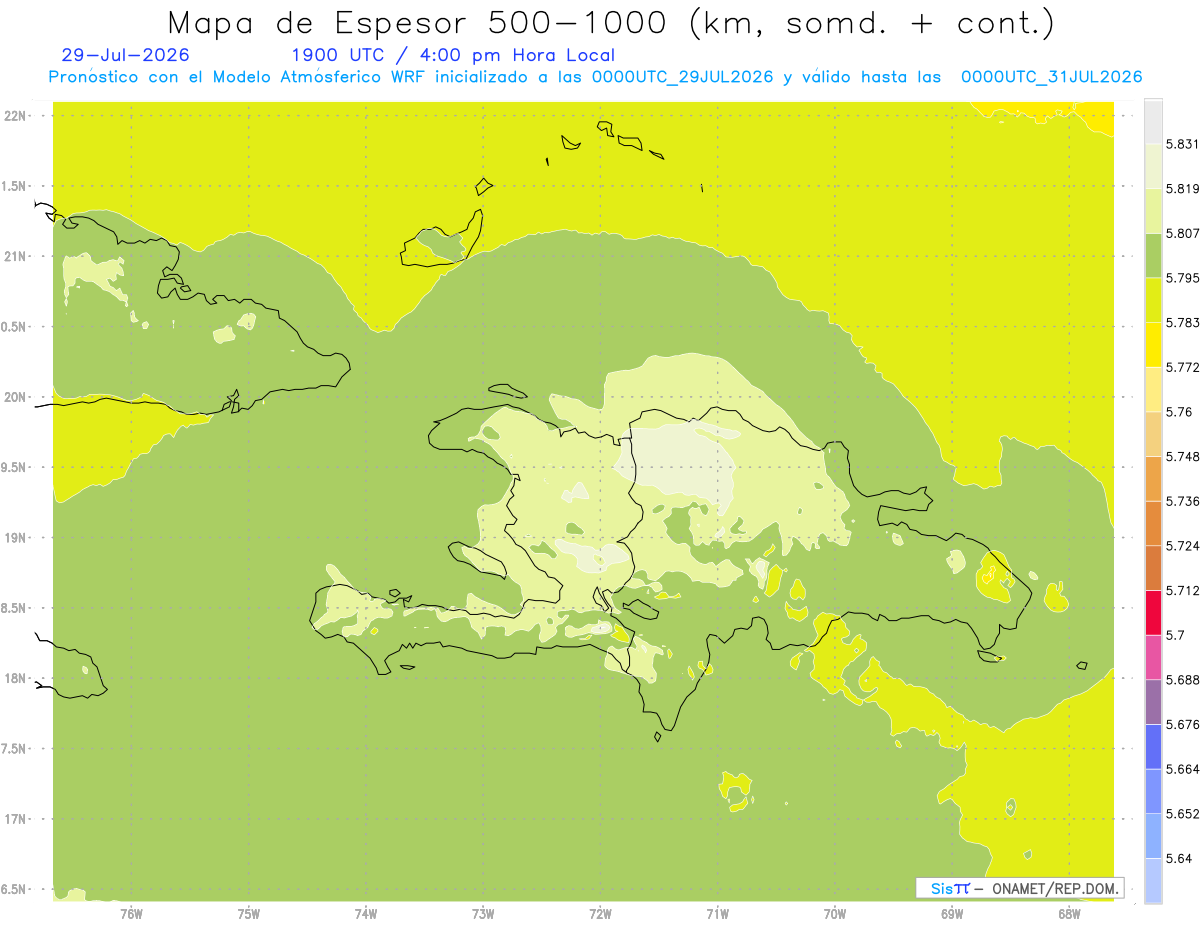Click the colorbar value 5.724

1183,546
